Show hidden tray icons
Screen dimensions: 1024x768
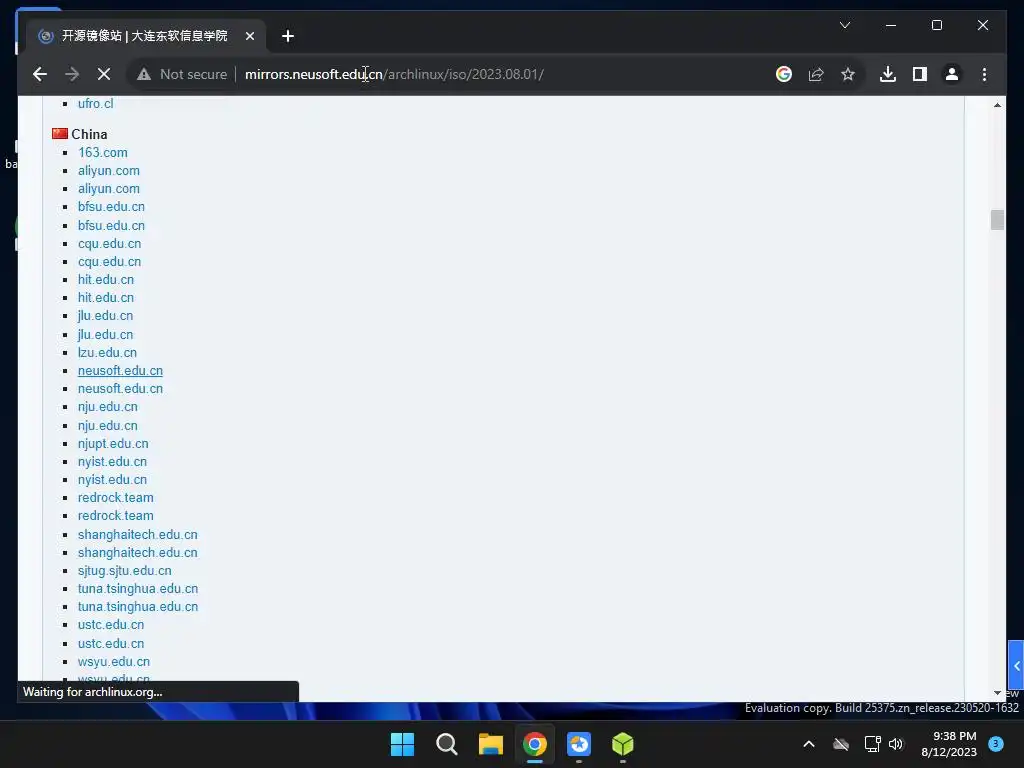coord(808,744)
